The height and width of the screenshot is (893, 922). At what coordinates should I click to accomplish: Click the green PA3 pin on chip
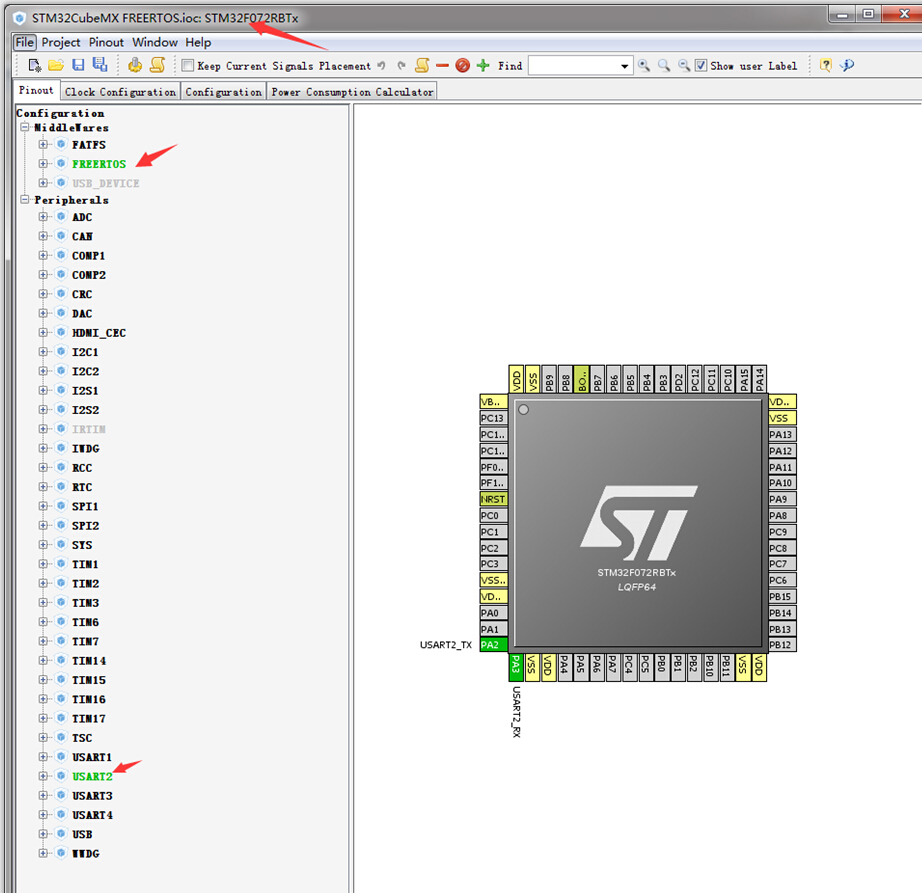pos(516,667)
